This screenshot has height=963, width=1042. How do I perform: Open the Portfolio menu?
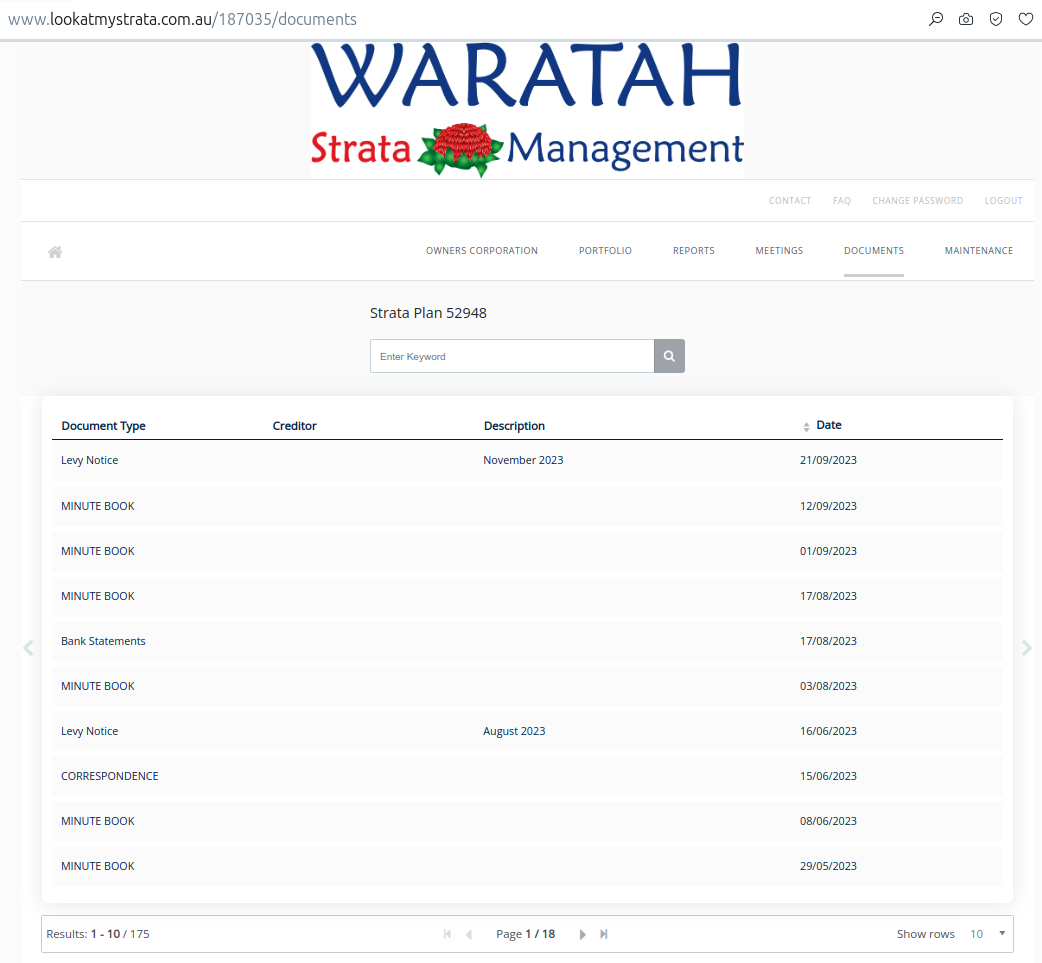(605, 251)
